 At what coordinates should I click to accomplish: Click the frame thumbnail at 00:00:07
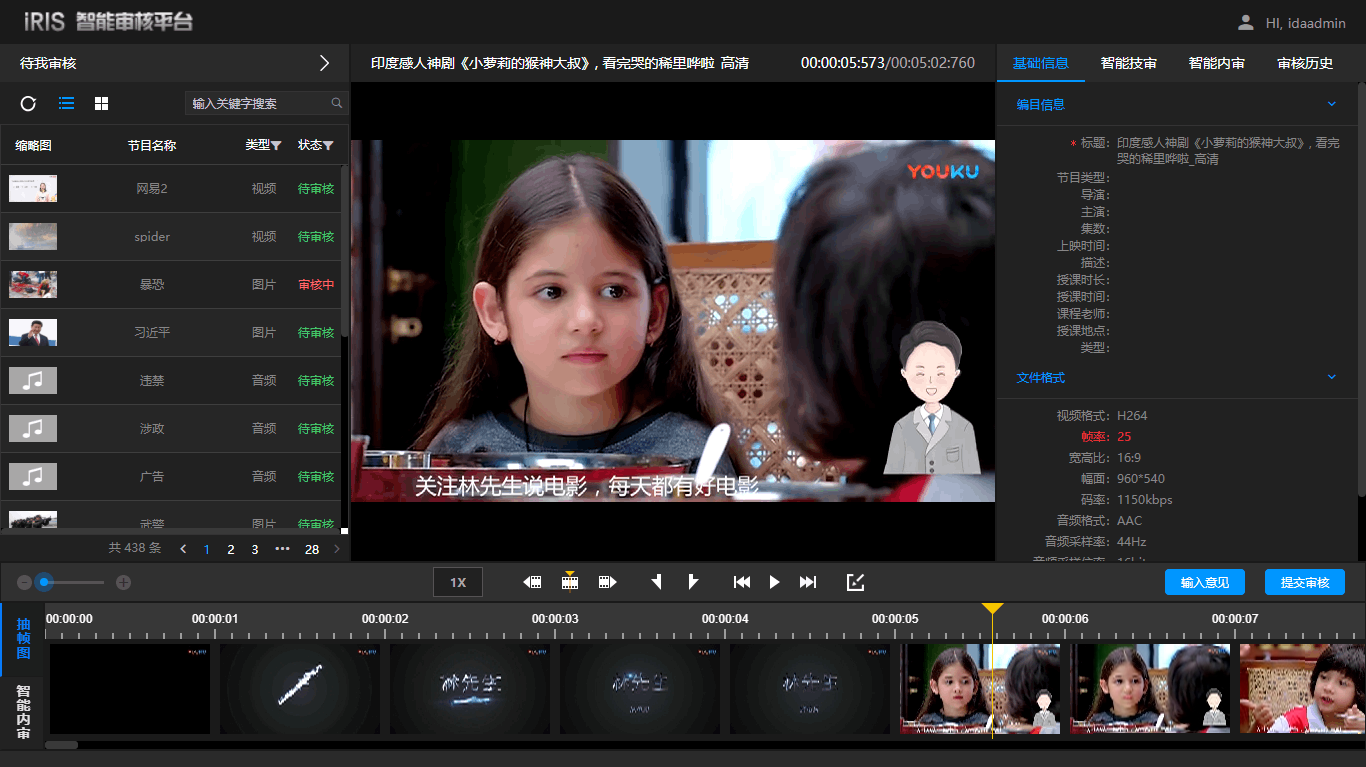1302,689
